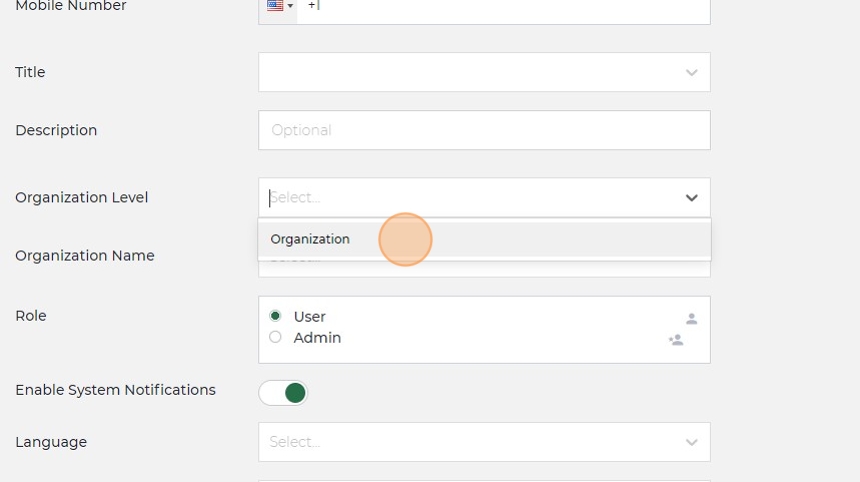
Task: Click the add-person icon beside Admin role
Action: click(x=676, y=340)
